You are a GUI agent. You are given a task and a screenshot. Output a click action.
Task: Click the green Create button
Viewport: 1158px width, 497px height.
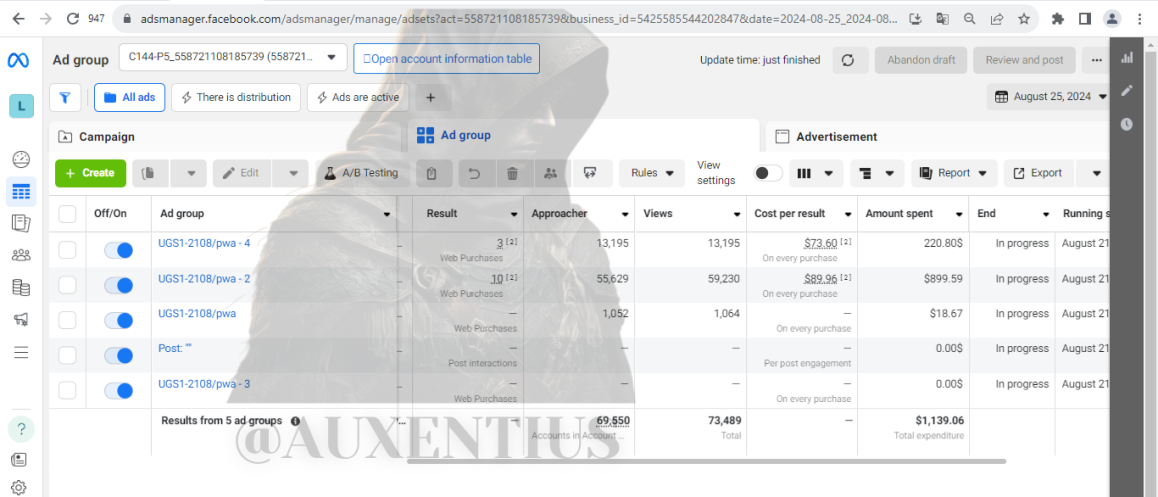(x=90, y=173)
